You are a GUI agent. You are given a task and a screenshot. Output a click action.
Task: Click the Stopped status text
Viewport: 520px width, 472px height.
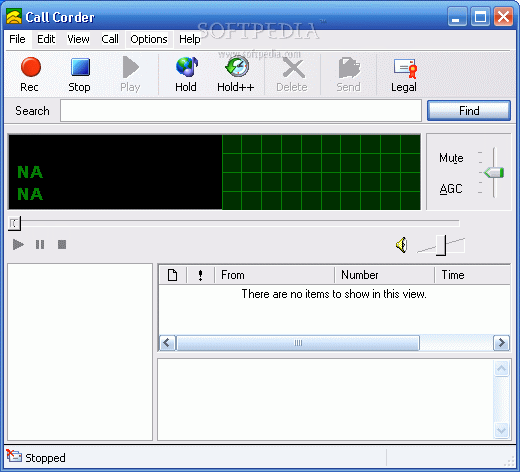pyautogui.click(x=45, y=458)
